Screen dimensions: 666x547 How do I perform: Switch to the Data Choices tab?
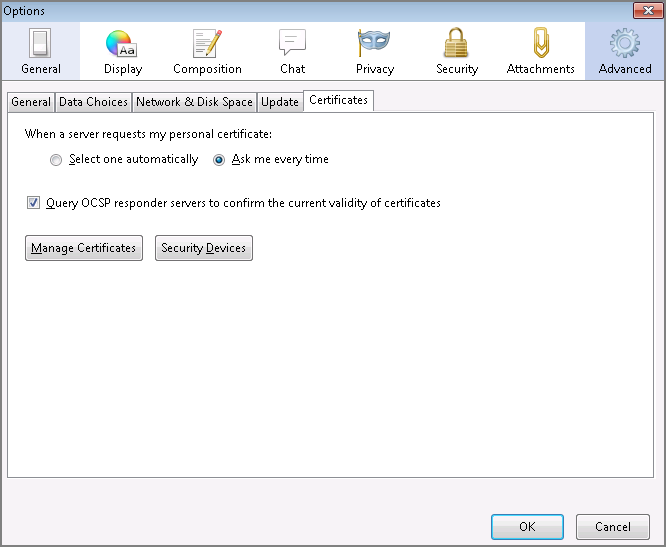pos(93,102)
